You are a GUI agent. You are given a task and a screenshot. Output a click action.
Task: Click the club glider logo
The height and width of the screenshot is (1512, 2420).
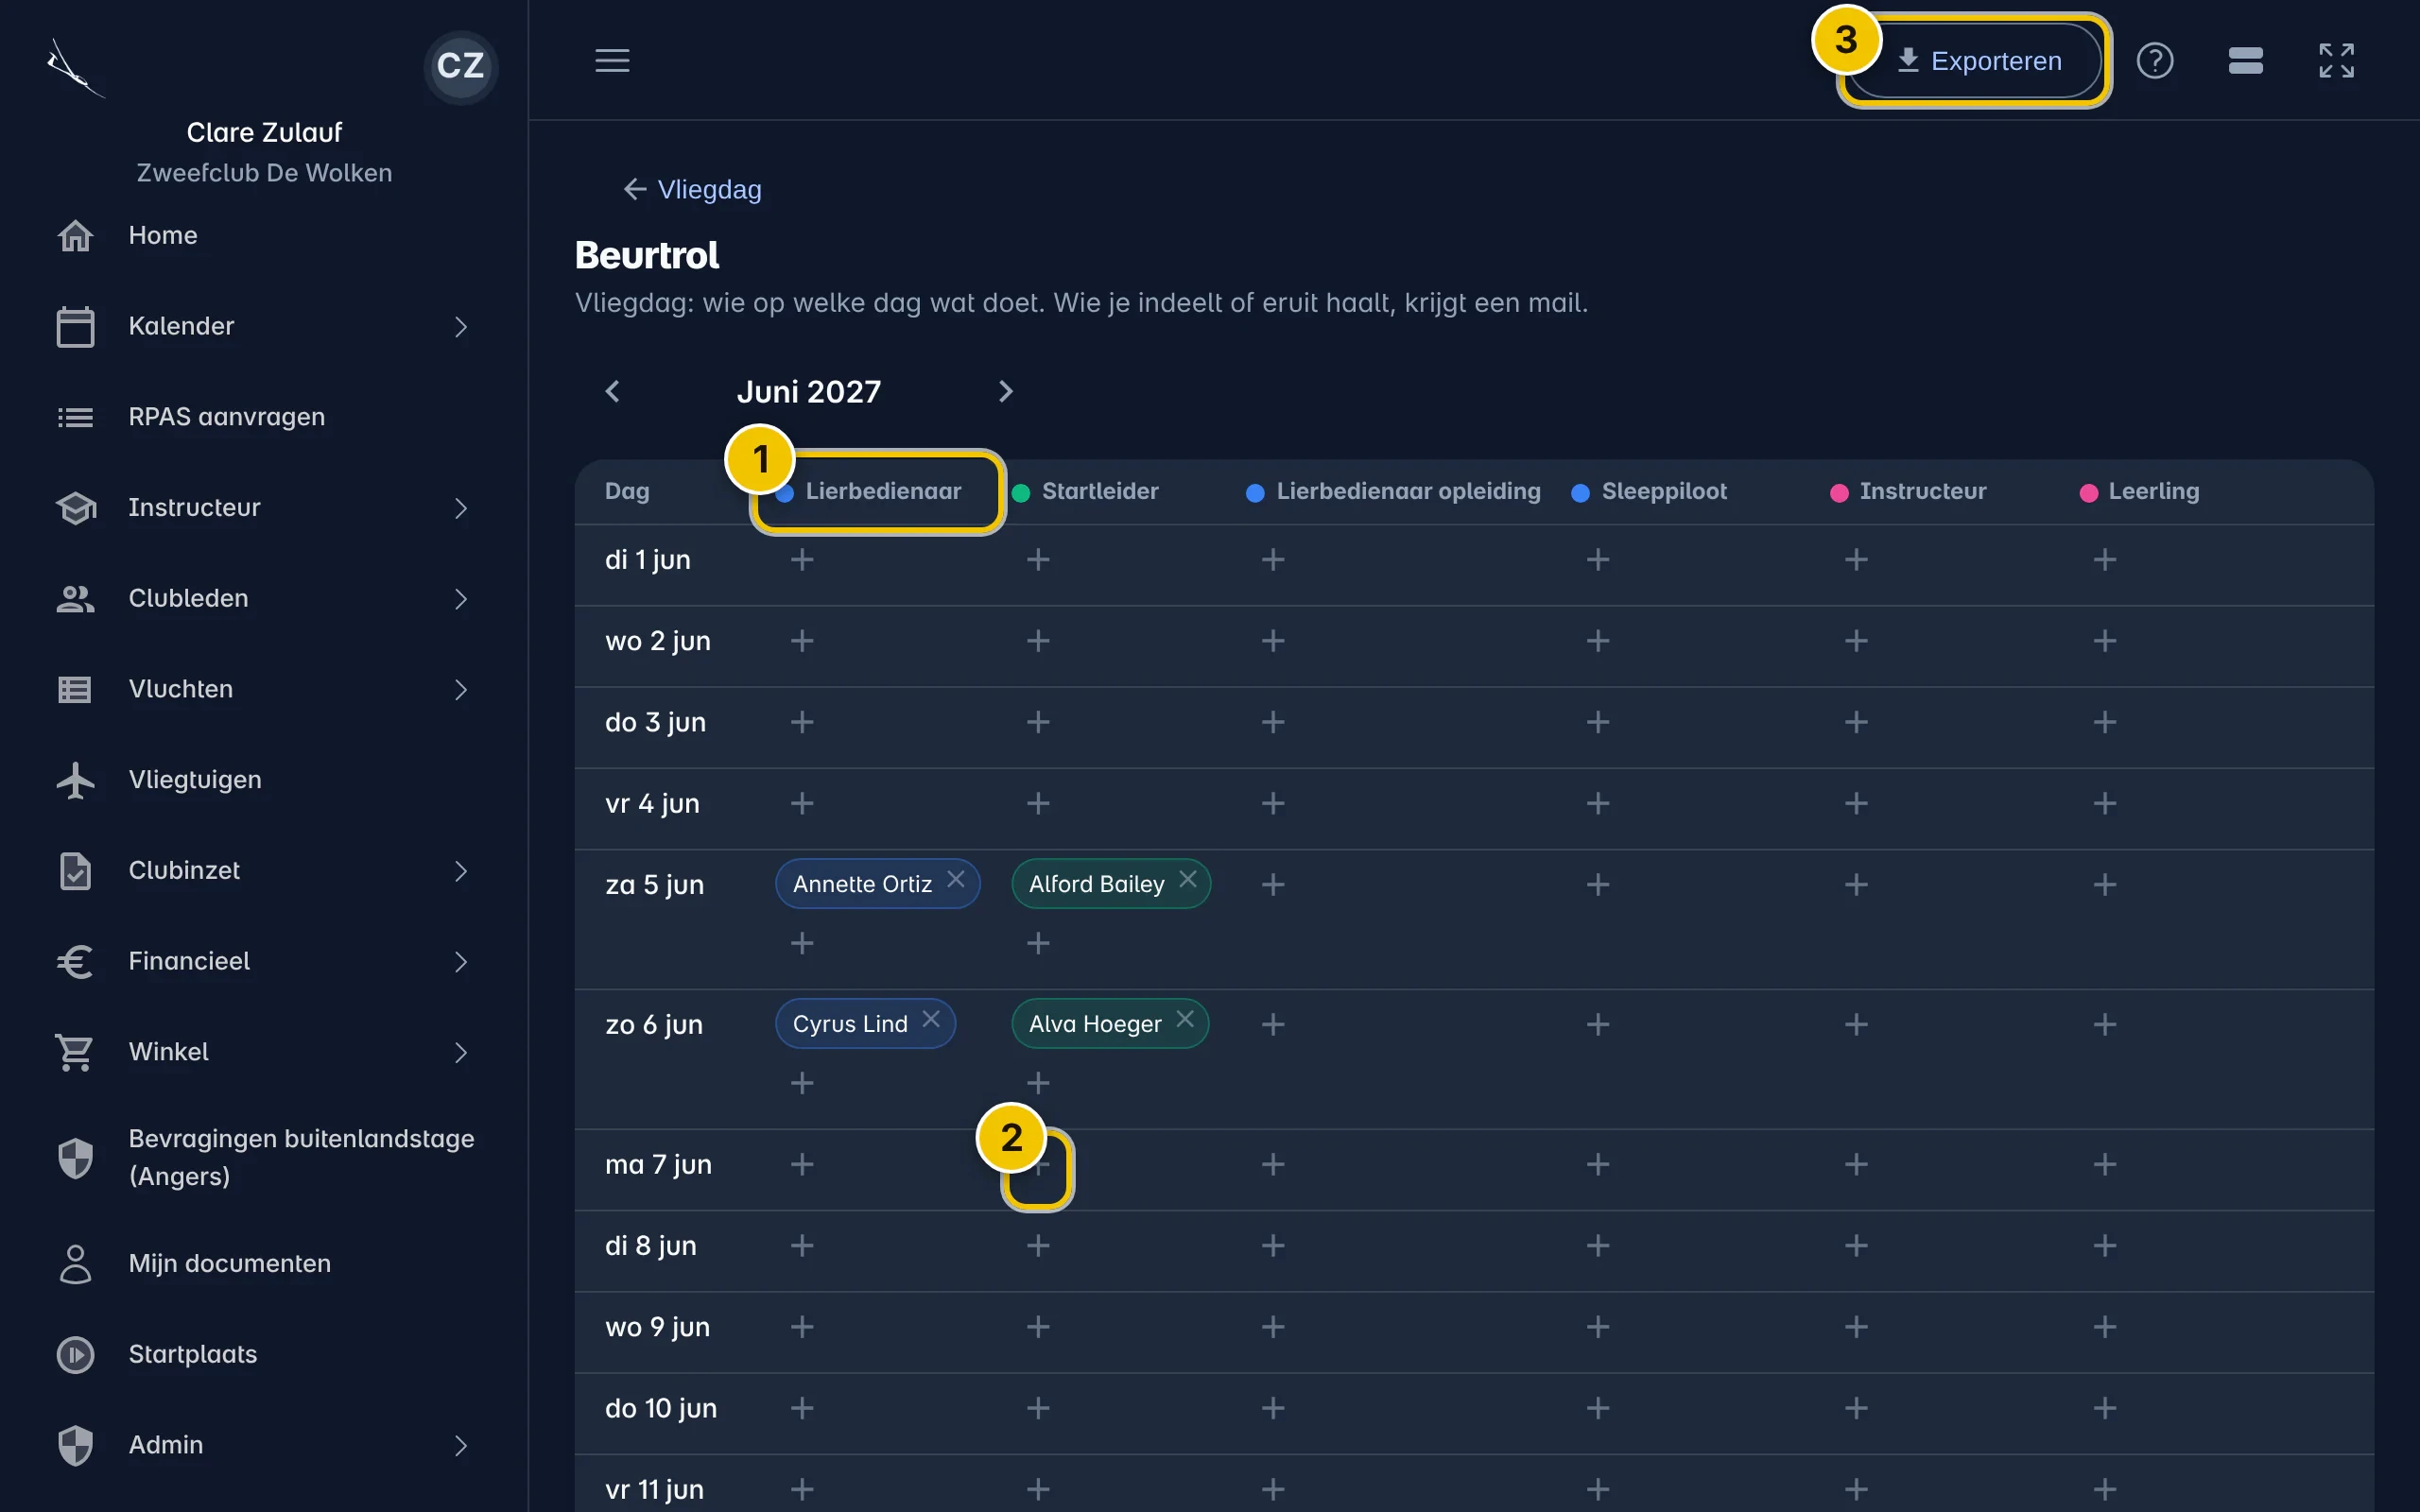point(75,68)
